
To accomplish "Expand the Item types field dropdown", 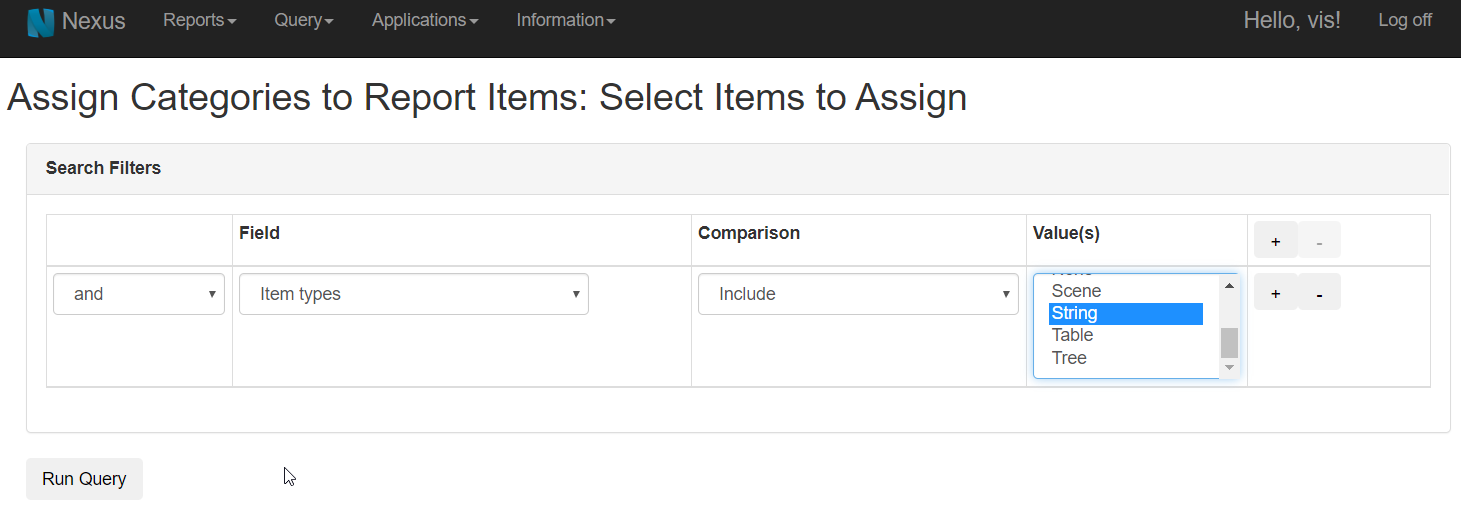I will [x=413, y=294].
